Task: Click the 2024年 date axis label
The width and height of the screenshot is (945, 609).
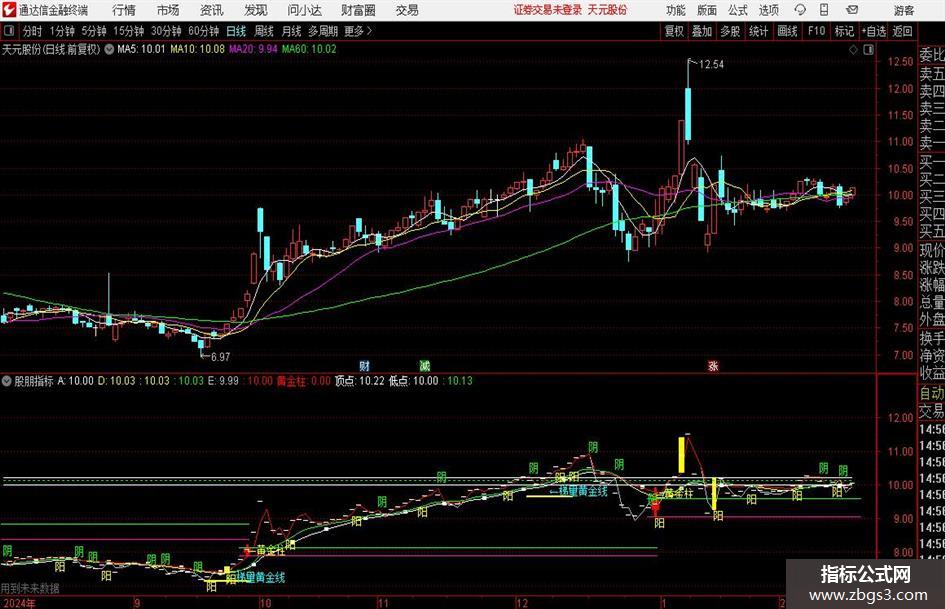Action: [x=19, y=603]
